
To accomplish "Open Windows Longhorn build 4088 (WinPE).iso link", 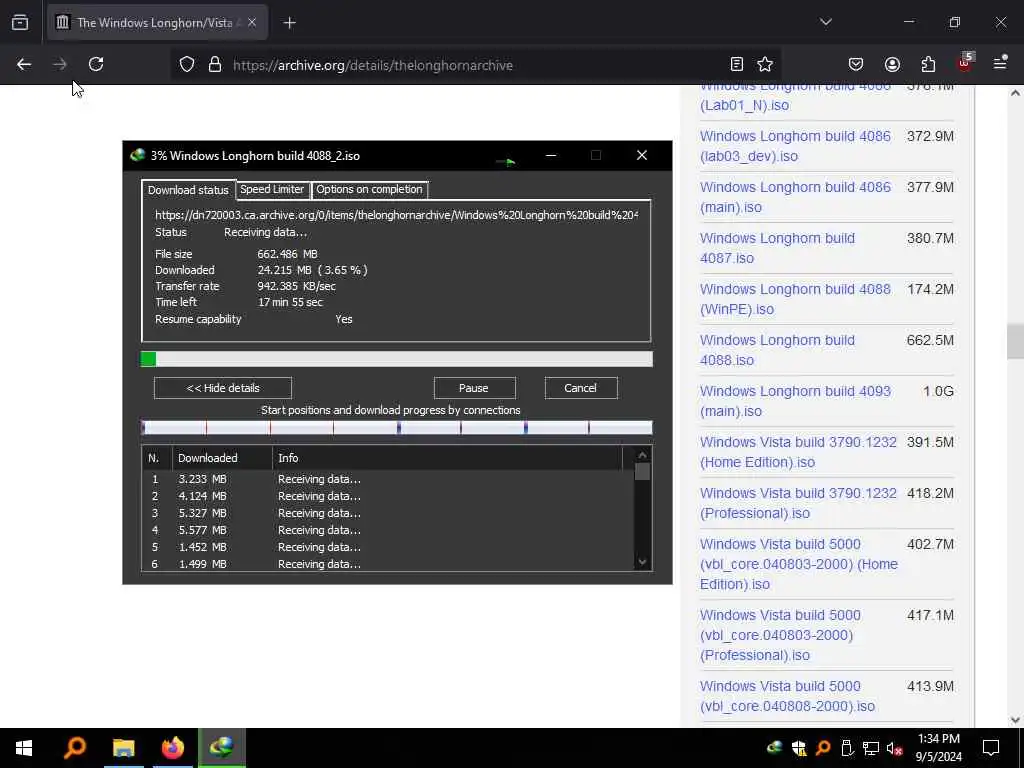I will point(795,299).
